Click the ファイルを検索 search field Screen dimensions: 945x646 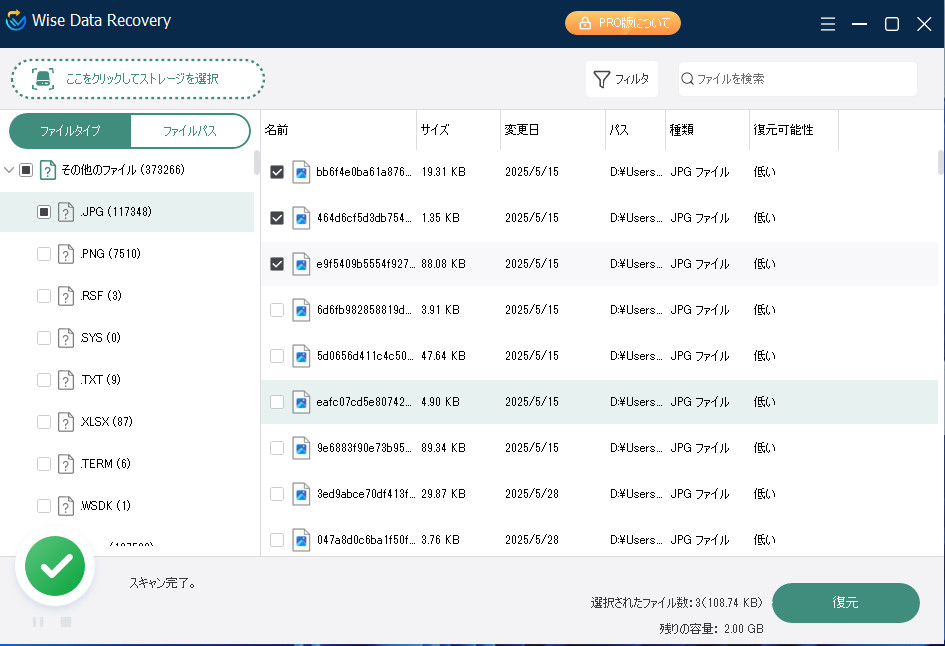click(x=800, y=79)
